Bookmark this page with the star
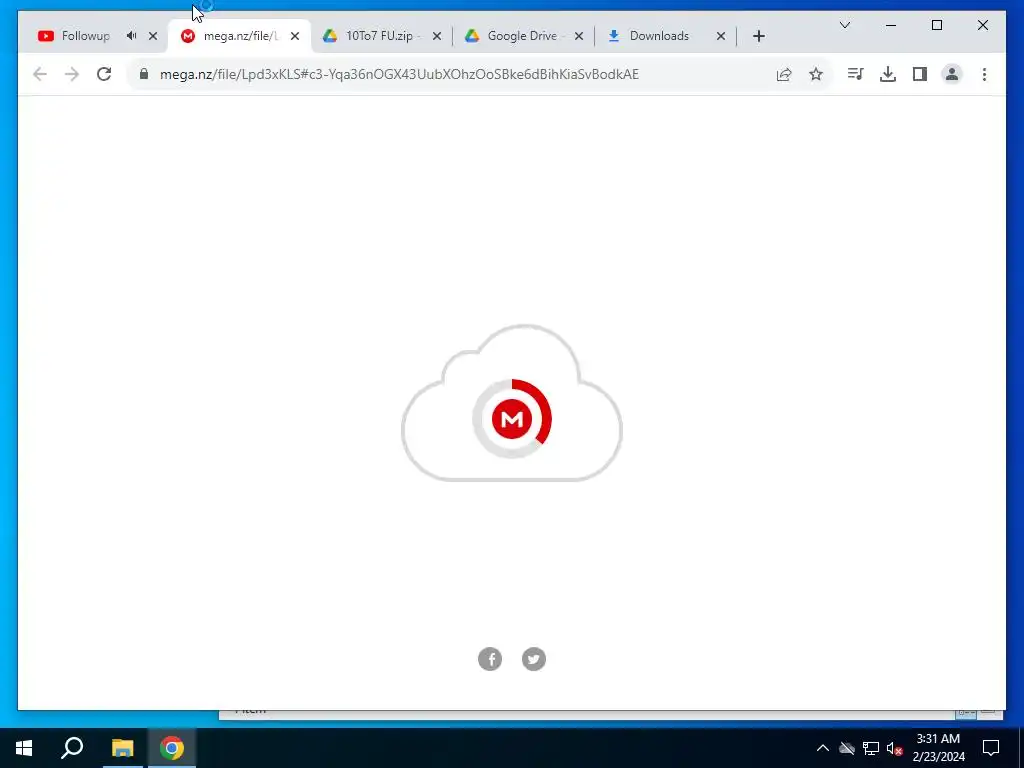This screenshot has height=768, width=1024. [816, 74]
